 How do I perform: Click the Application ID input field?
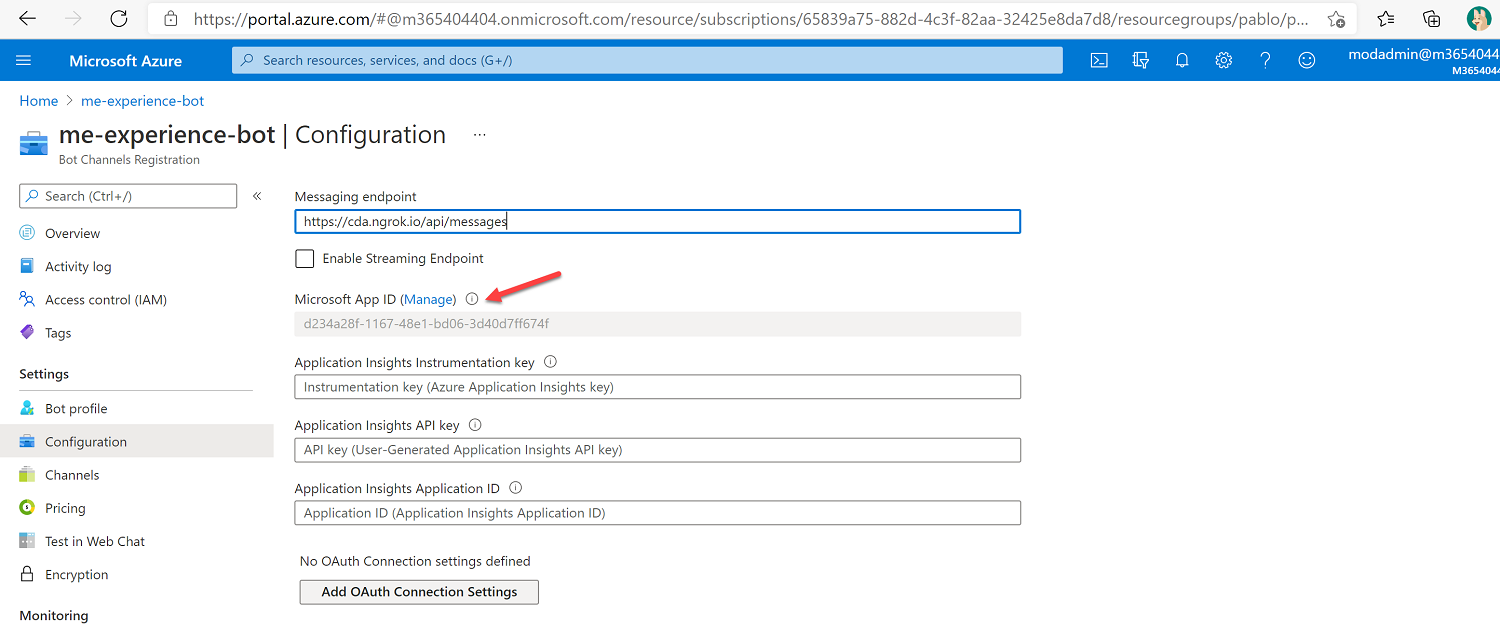tap(657, 513)
